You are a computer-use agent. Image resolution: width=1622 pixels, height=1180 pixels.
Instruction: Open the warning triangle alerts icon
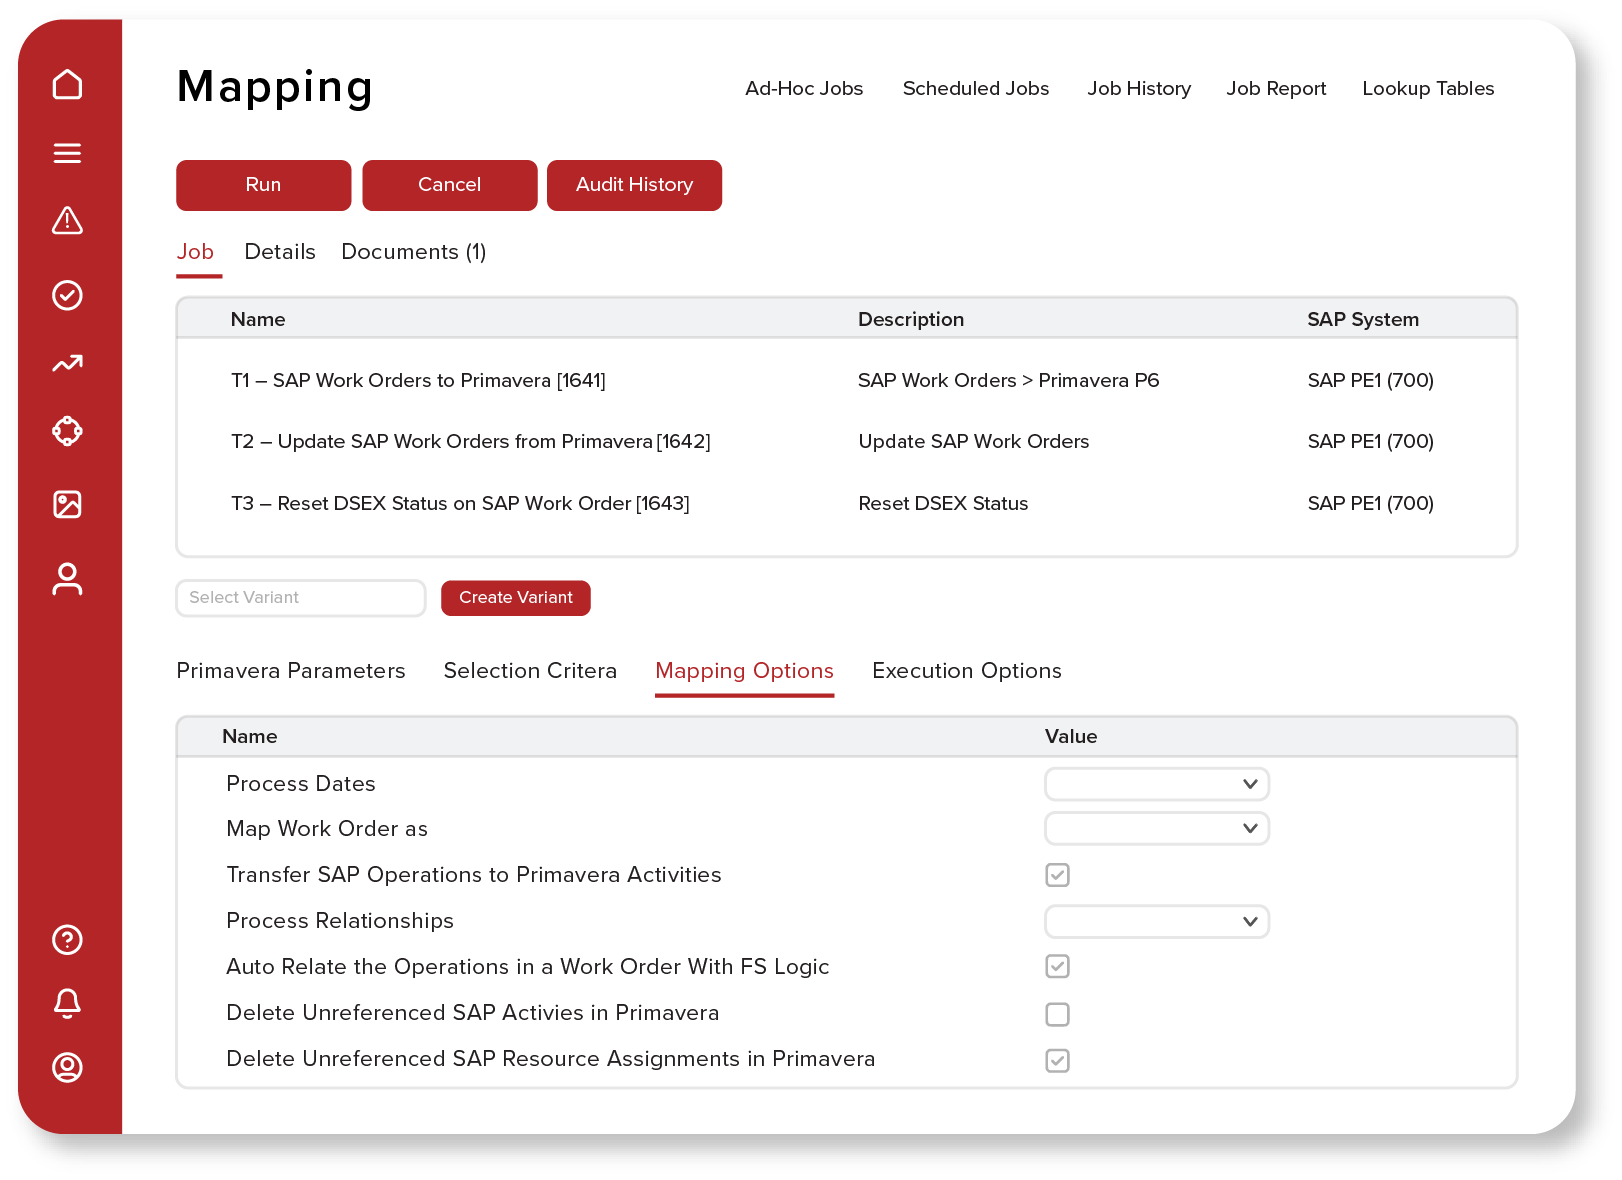[x=67, y=221]
